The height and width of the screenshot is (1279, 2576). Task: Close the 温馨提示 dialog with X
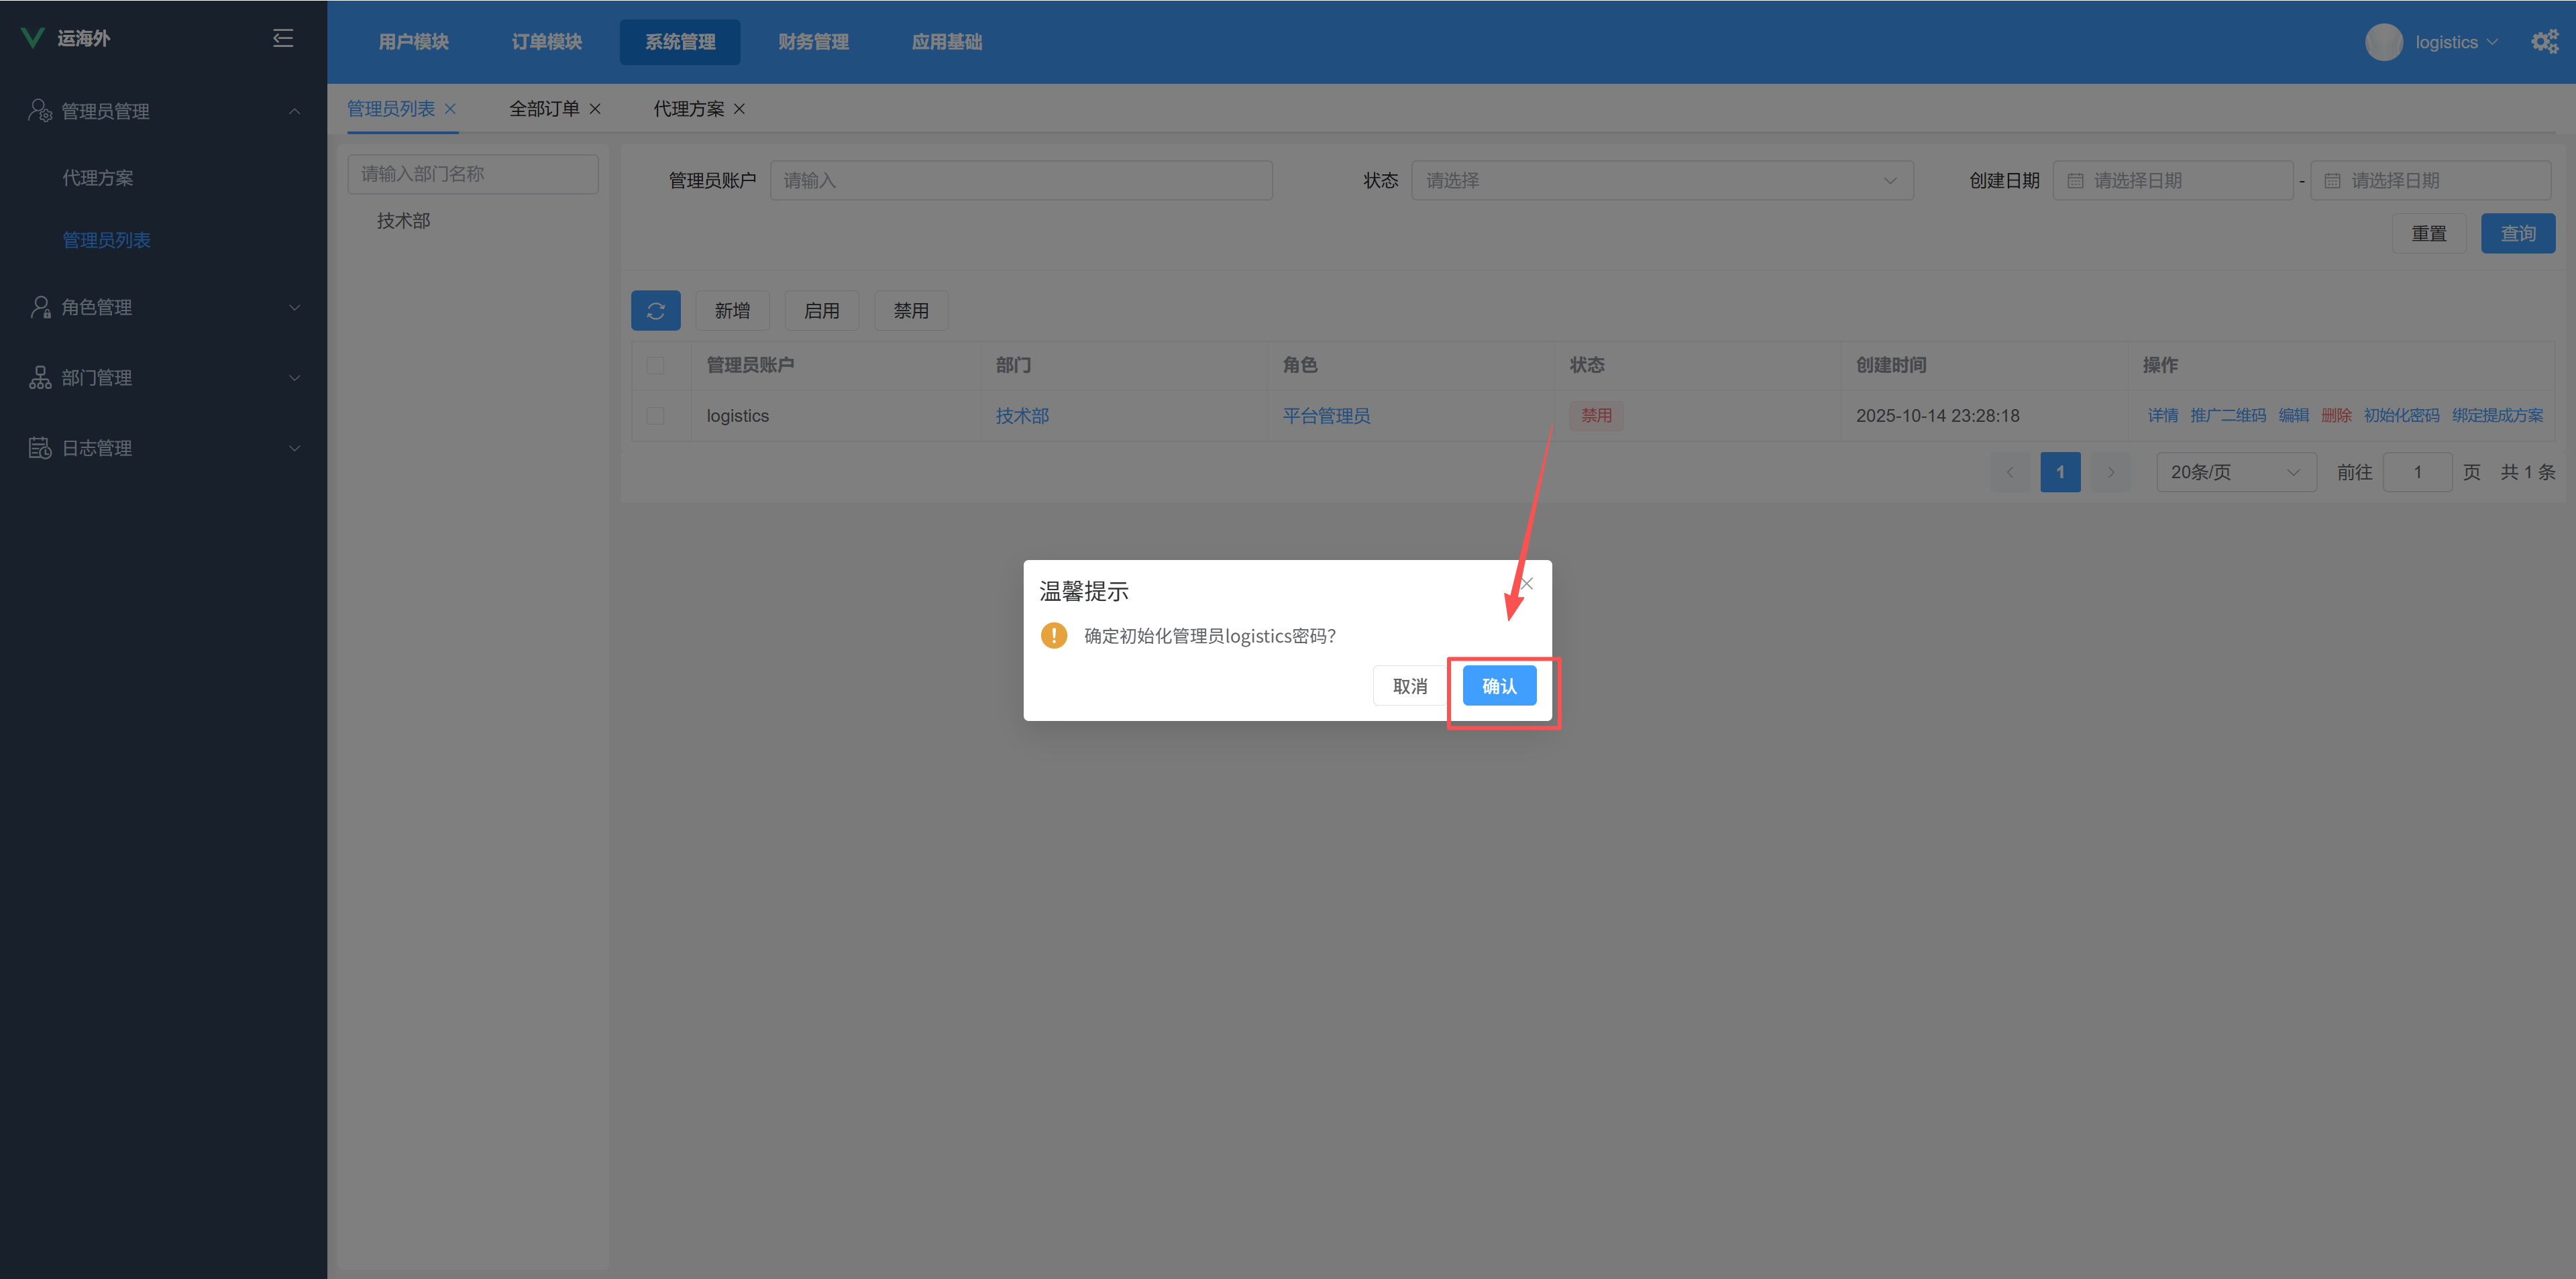pyautogui.click(x=1526, y=584)
